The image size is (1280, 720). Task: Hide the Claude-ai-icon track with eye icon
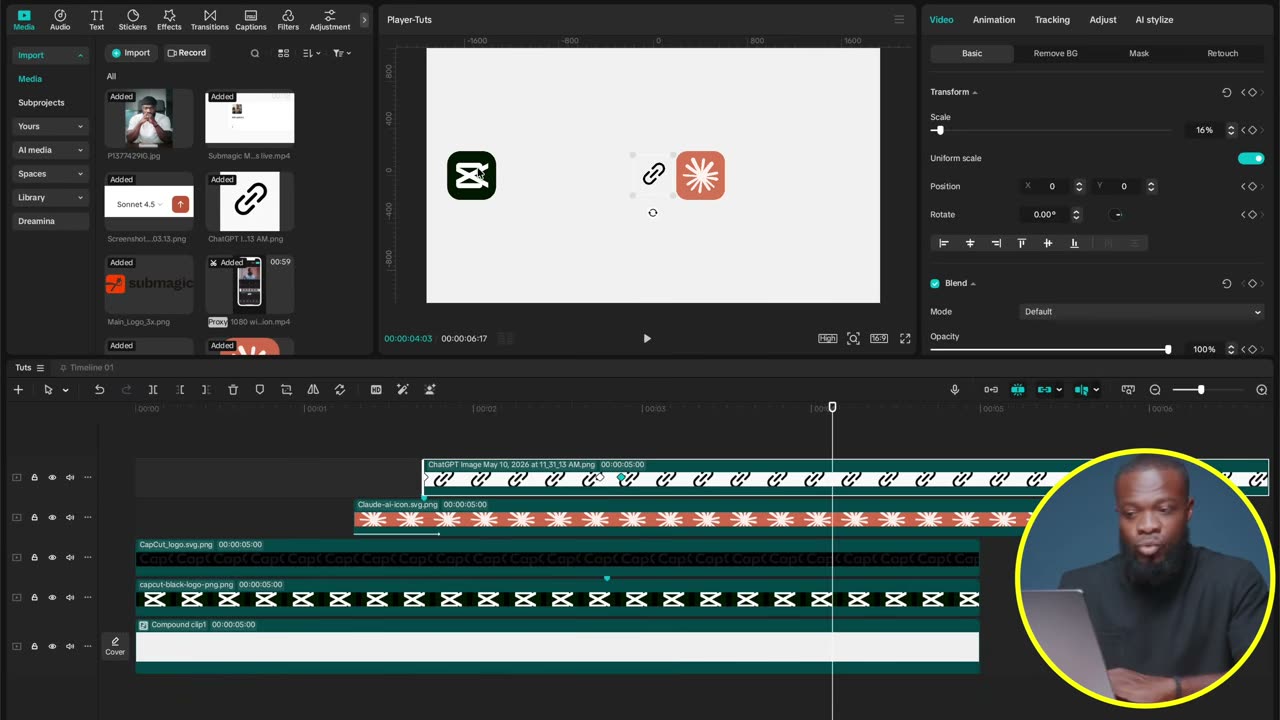point(52,517)
